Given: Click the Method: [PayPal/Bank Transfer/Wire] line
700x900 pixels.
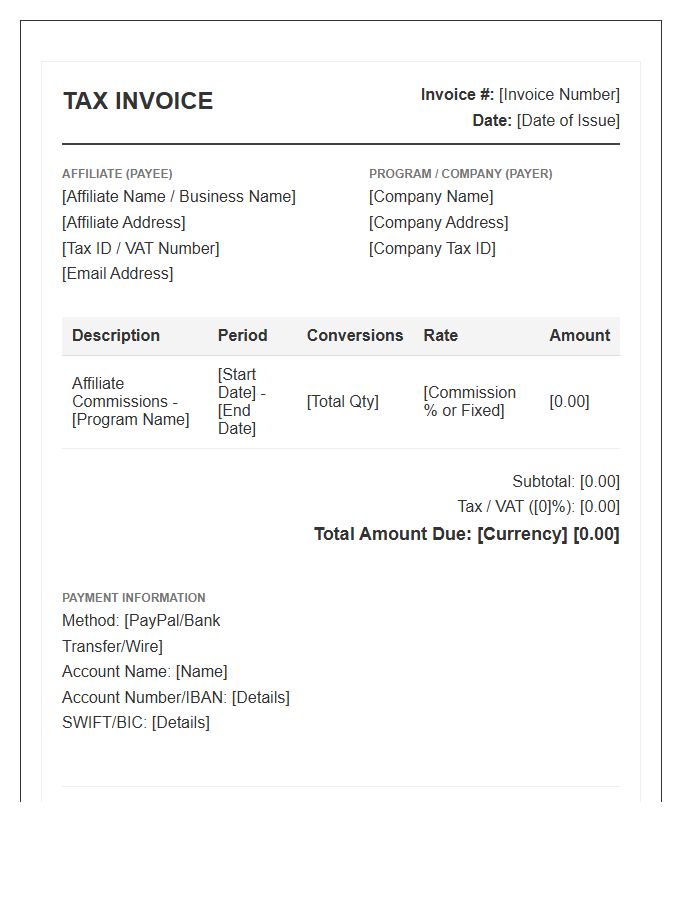Looking at the screenshot, I should click(x=141, y=634).
